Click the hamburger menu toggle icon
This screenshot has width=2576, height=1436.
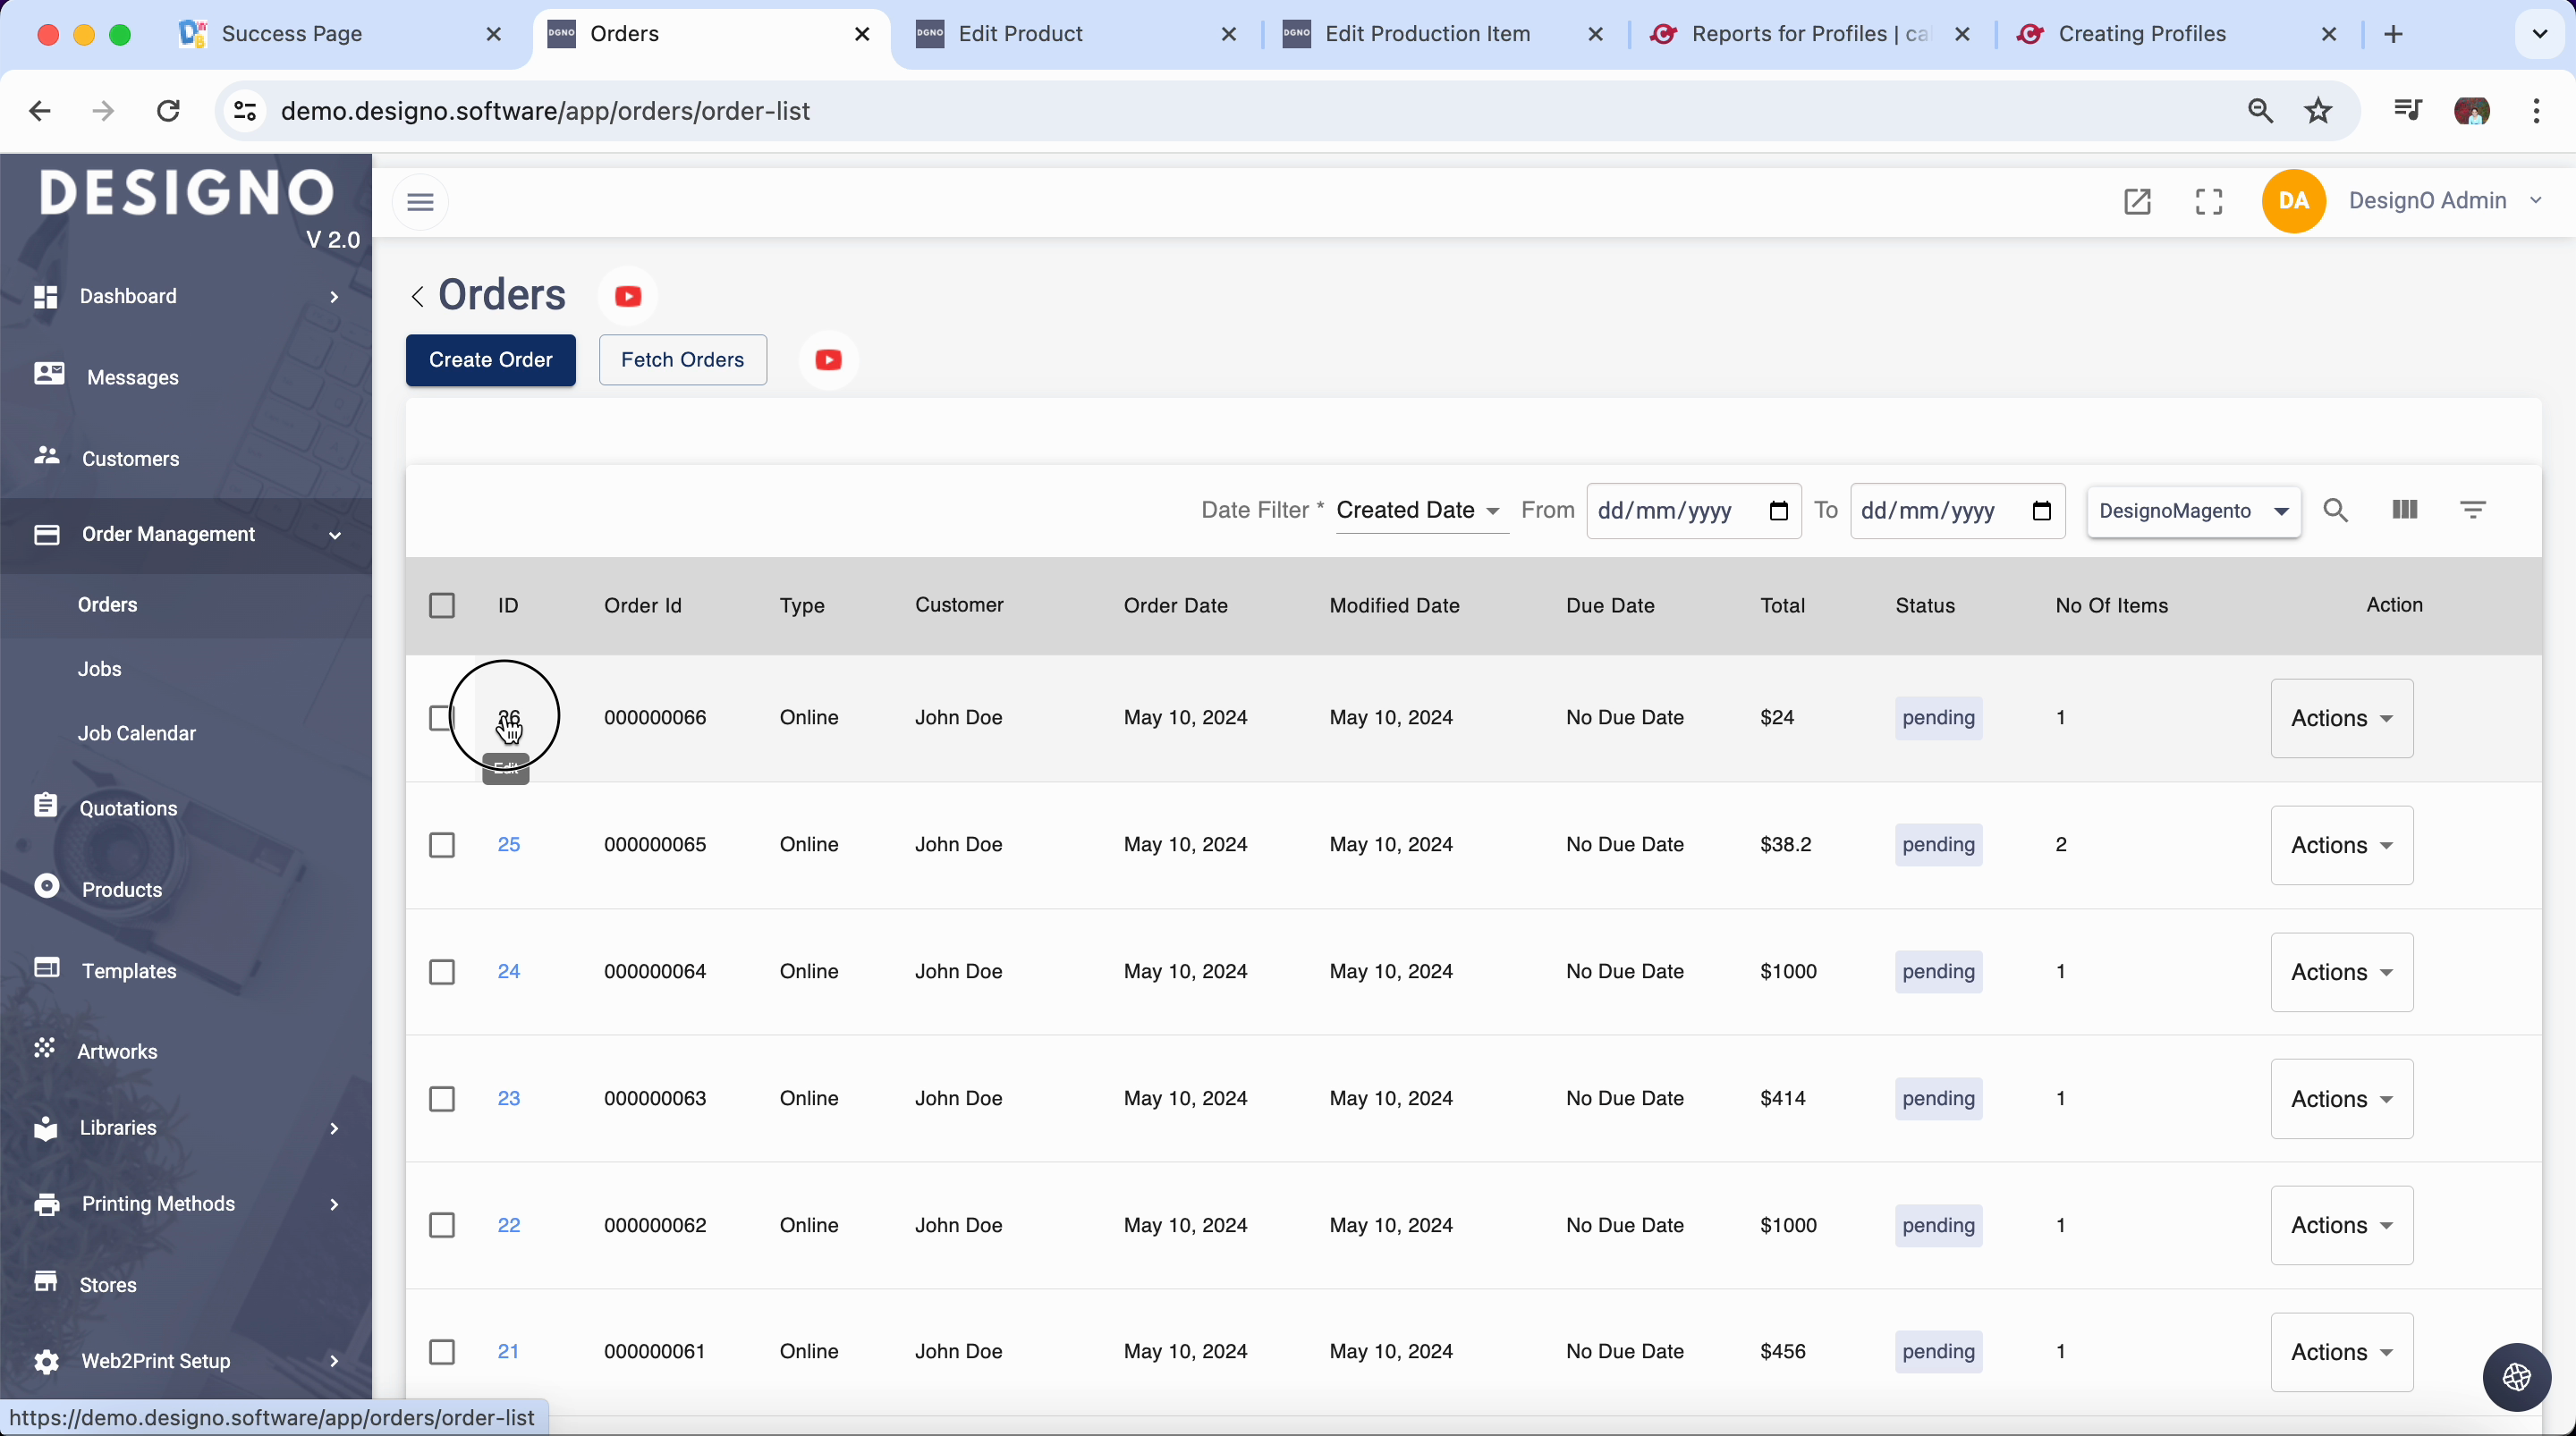[x=420, y=202]
